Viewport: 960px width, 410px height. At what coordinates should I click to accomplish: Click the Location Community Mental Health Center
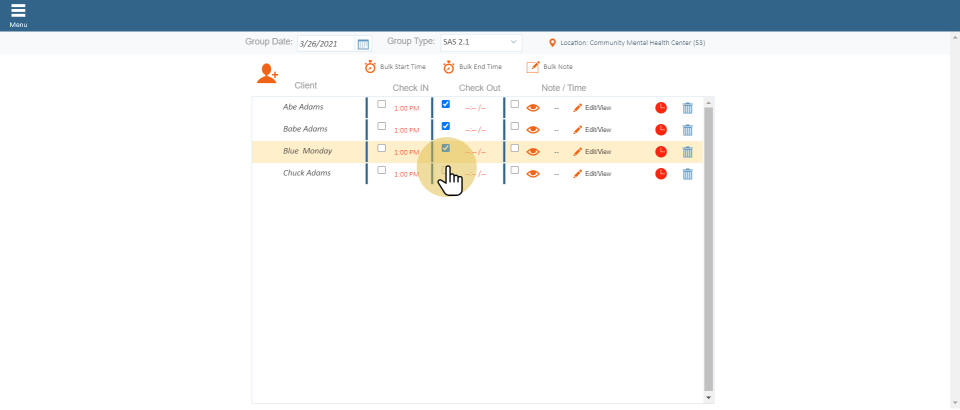(632, 43)
